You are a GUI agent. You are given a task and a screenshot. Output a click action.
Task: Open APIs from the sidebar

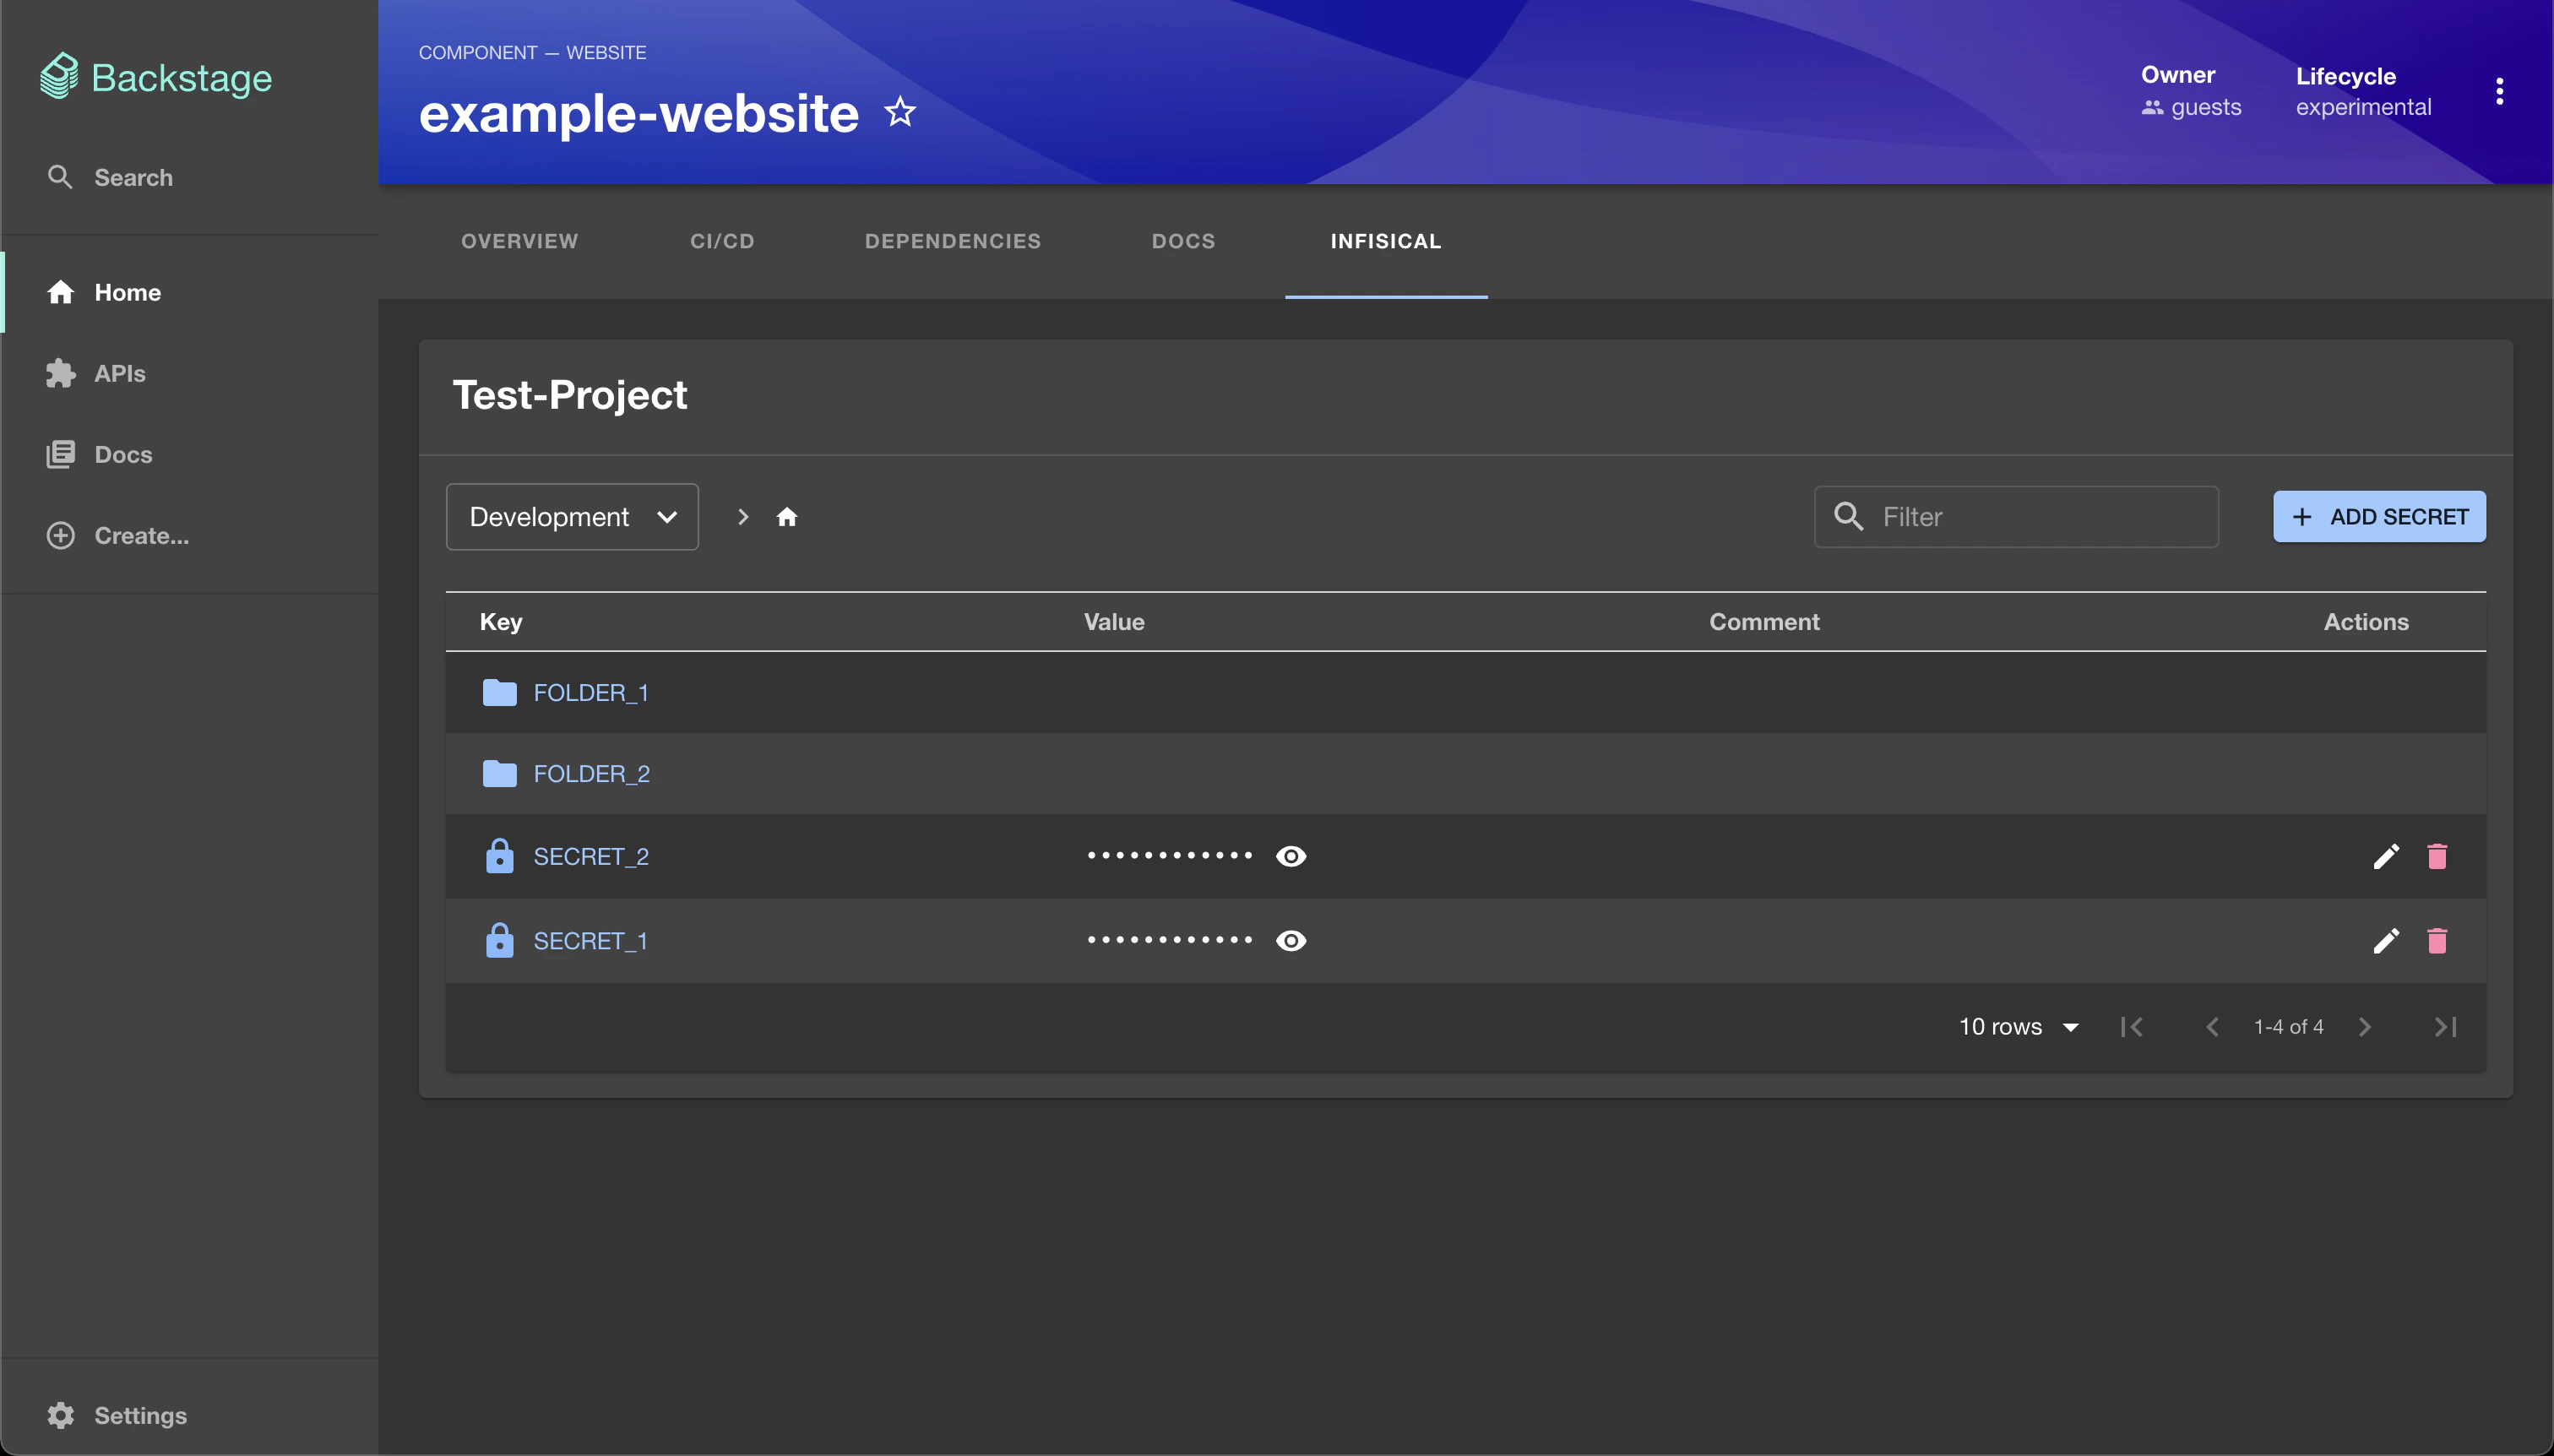(96, 373)
